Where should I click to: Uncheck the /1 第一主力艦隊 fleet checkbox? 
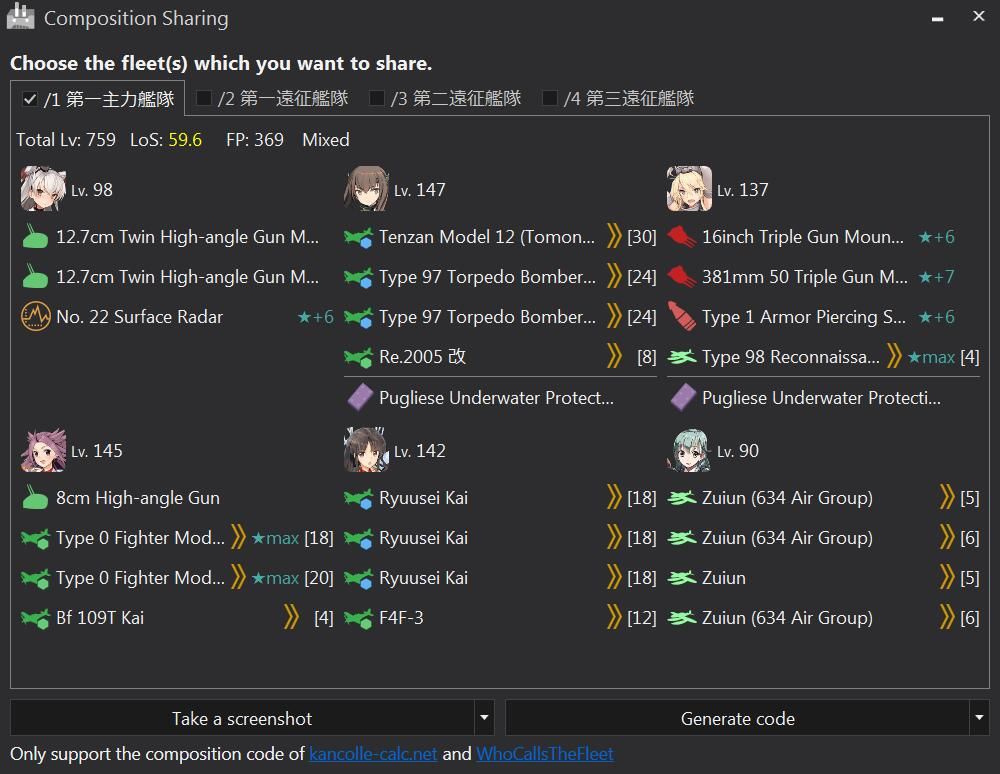(29, 99)
